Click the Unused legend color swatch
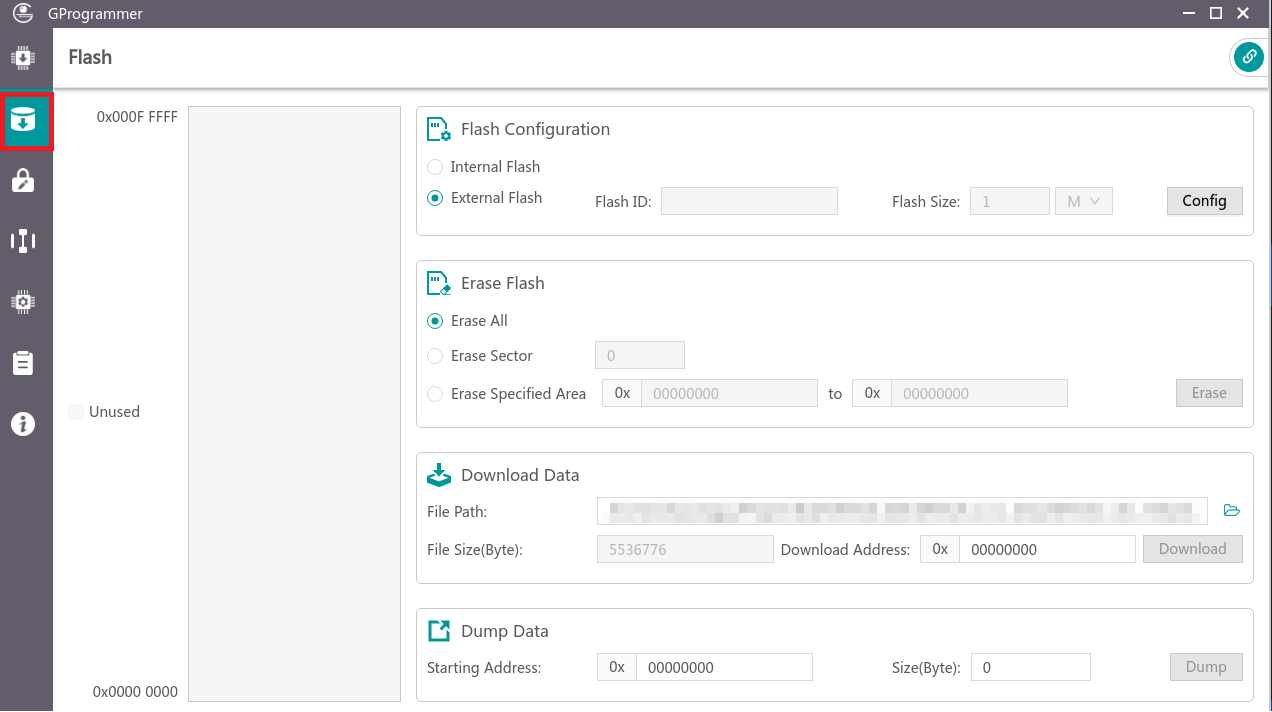This screenshot has height=712, width=1272. pos(76,412)
